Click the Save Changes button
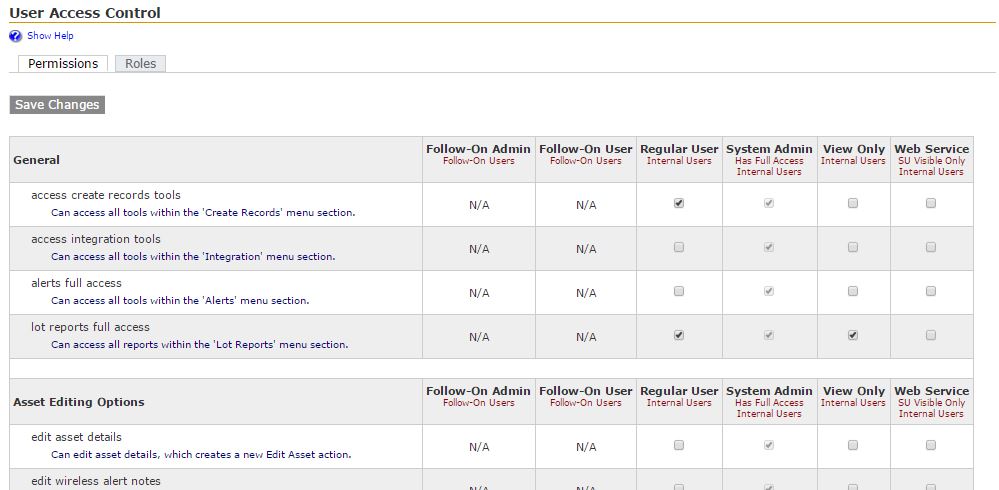This screenshot has width=999, height=490. 57,104
